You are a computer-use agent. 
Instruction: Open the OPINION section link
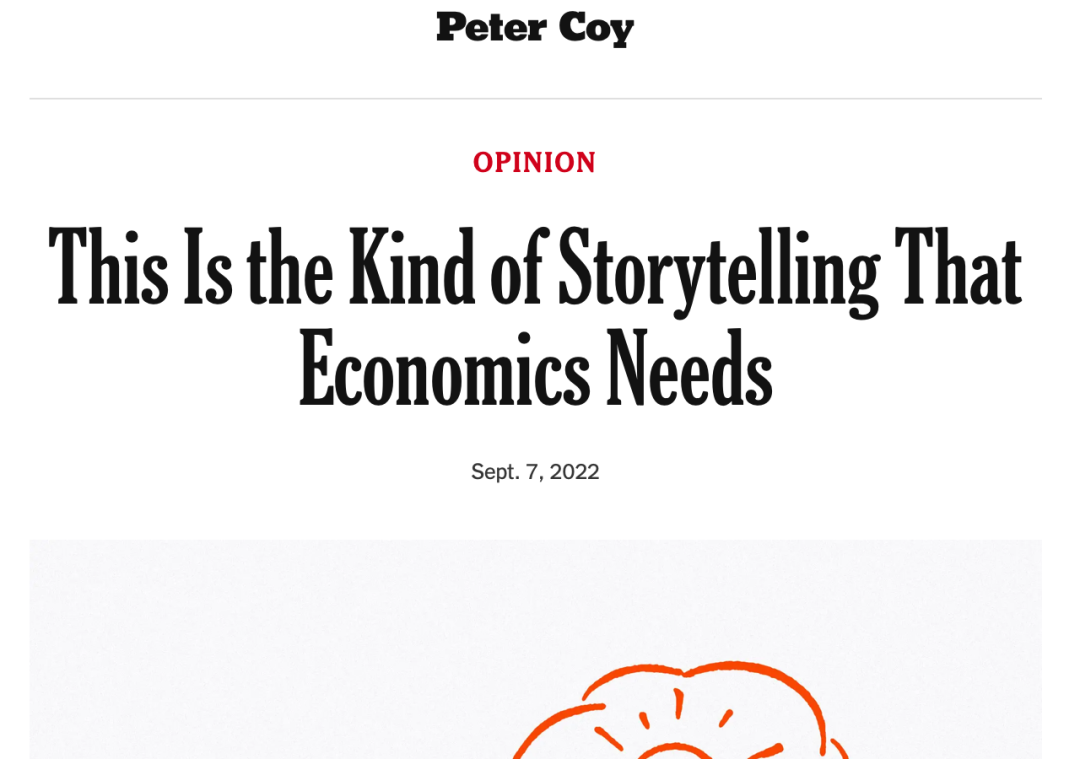tap(534, 163)
